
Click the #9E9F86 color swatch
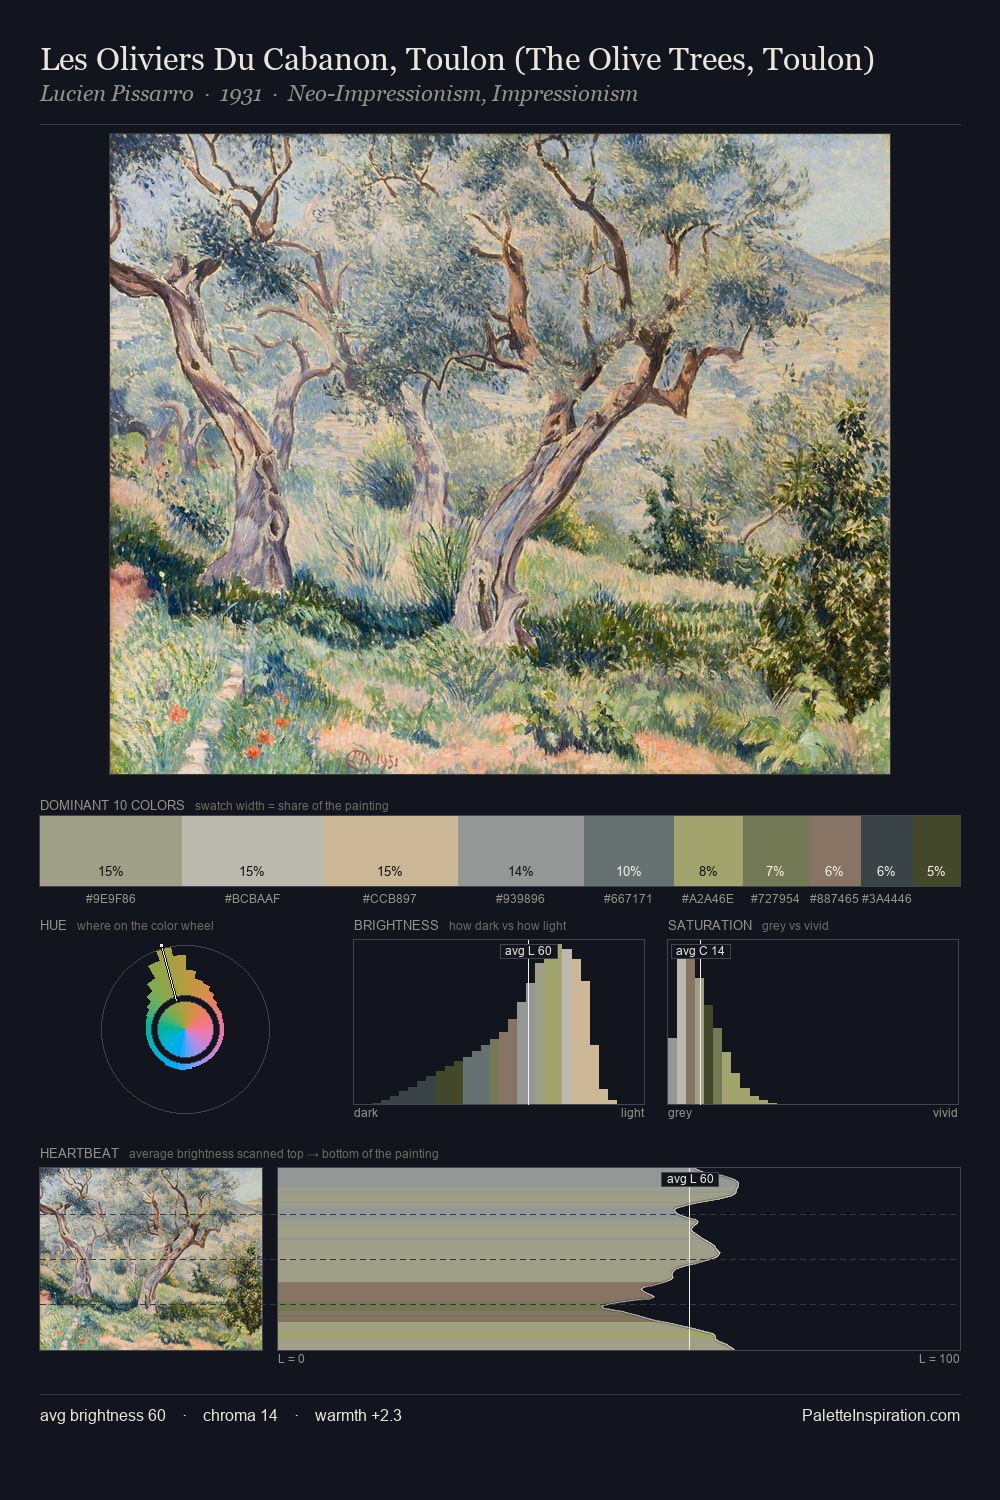tap(111, 851)
